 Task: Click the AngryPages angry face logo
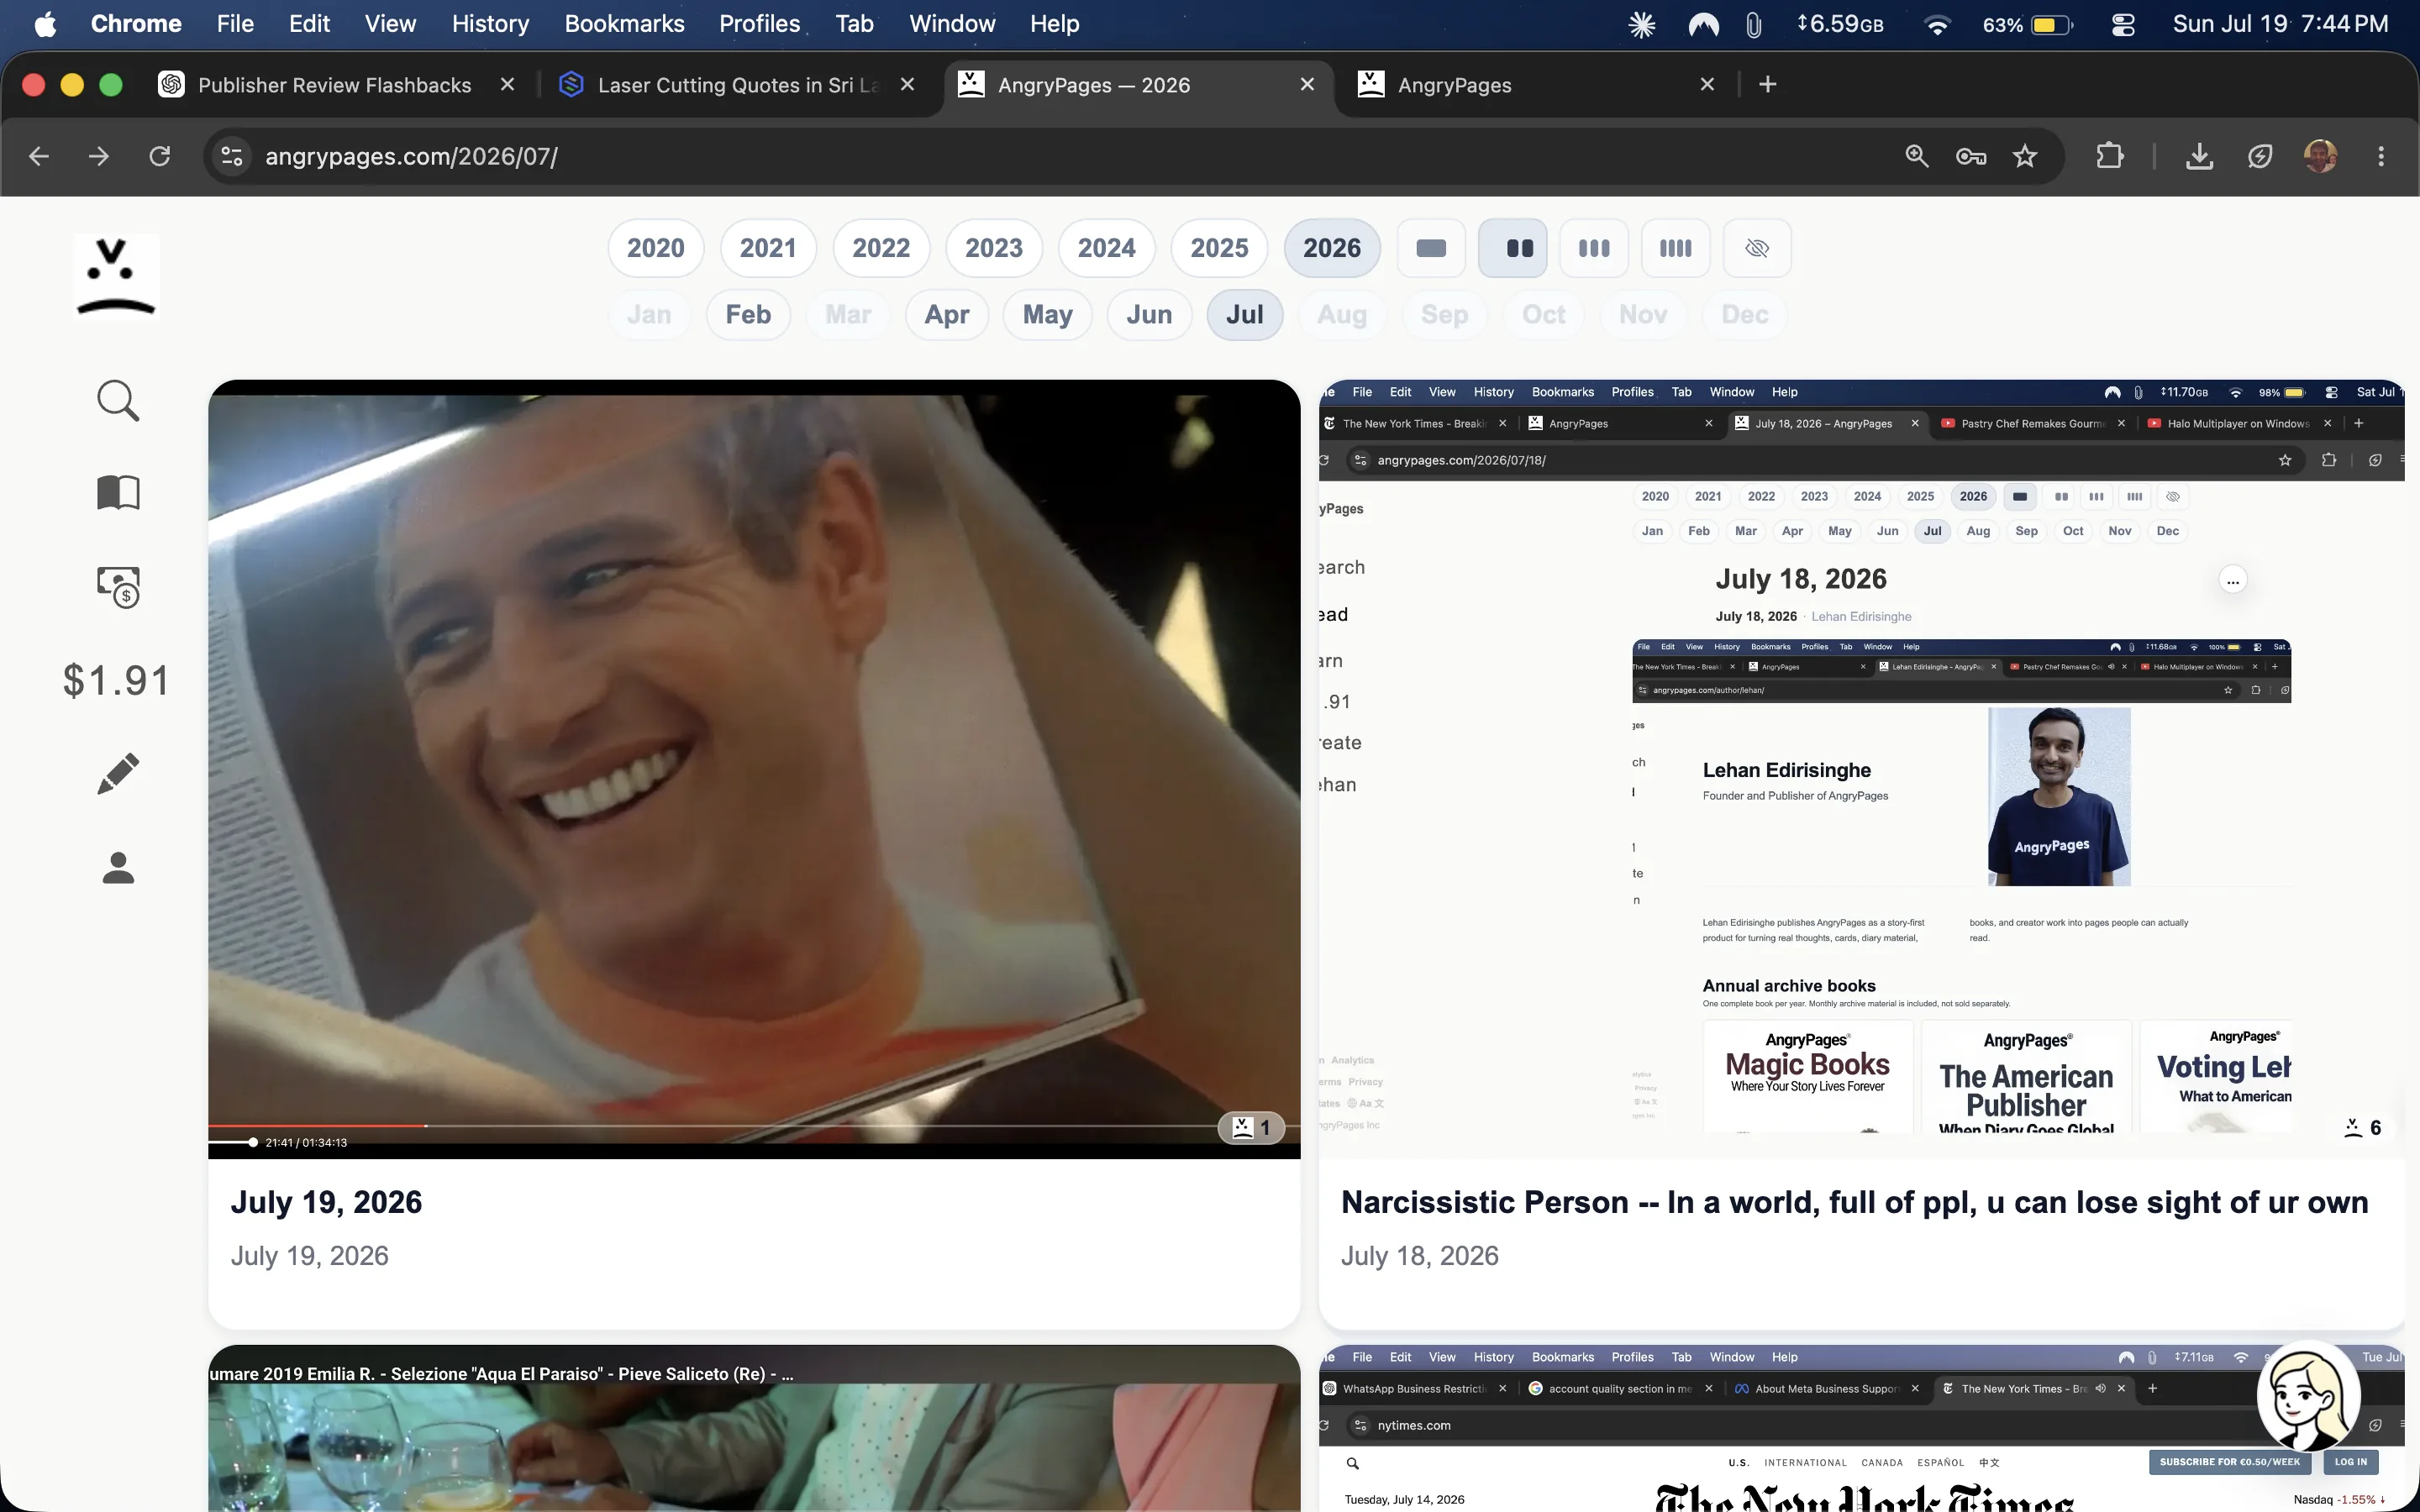pyautogui.click(x=116, y=276)
